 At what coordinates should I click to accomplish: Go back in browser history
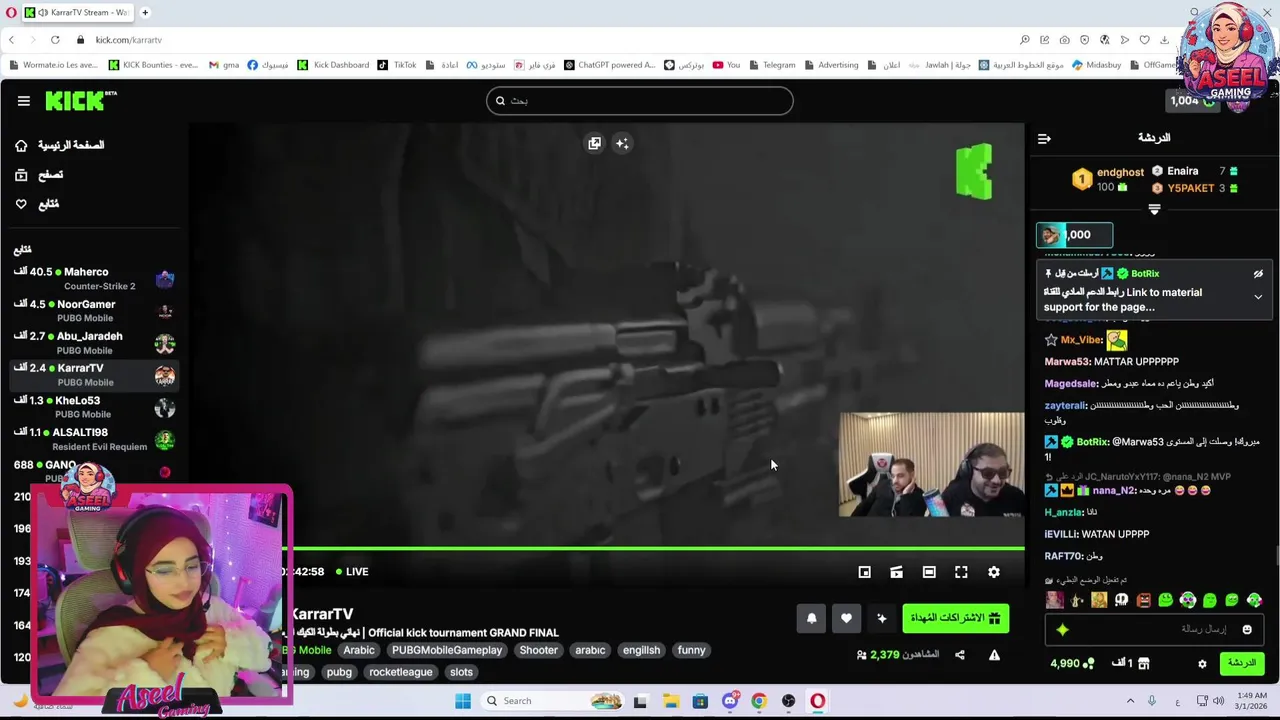click(11, 40)
